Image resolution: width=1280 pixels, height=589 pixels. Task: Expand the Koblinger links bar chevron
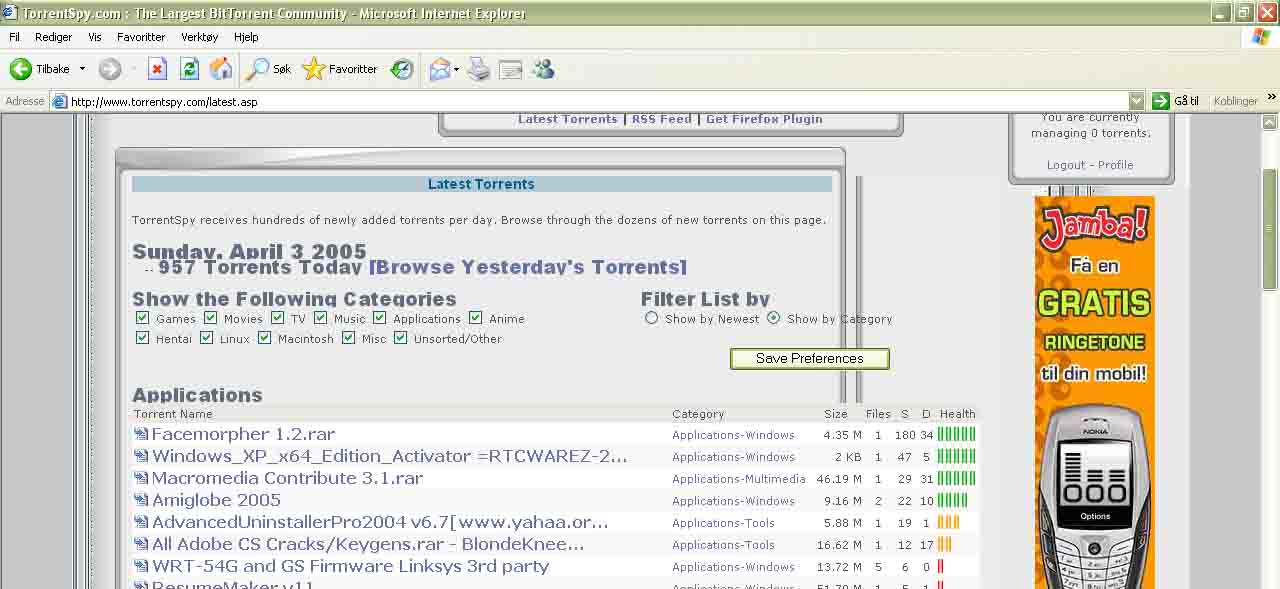tap(1272, 98)
